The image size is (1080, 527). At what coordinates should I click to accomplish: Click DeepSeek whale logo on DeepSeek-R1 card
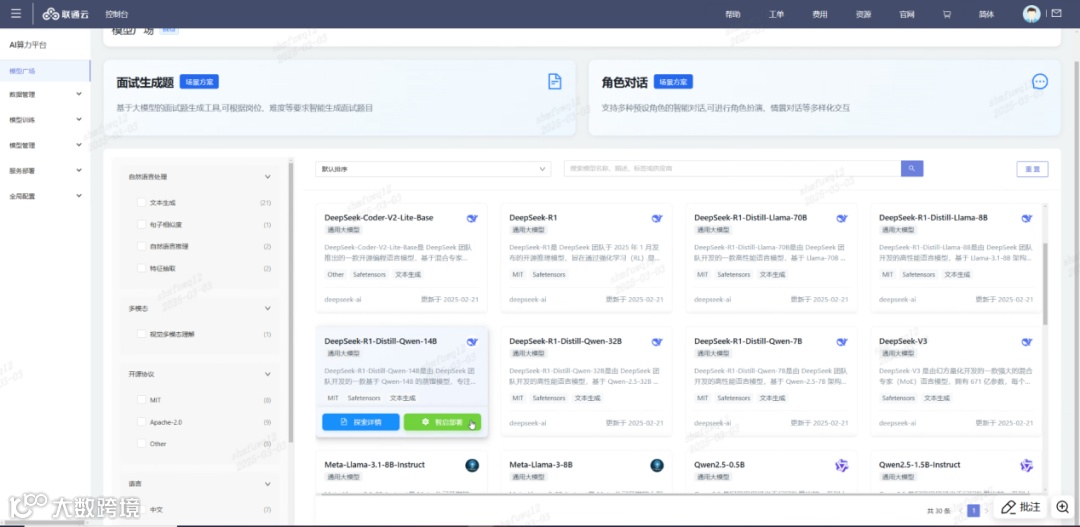(x=657, y=218)
